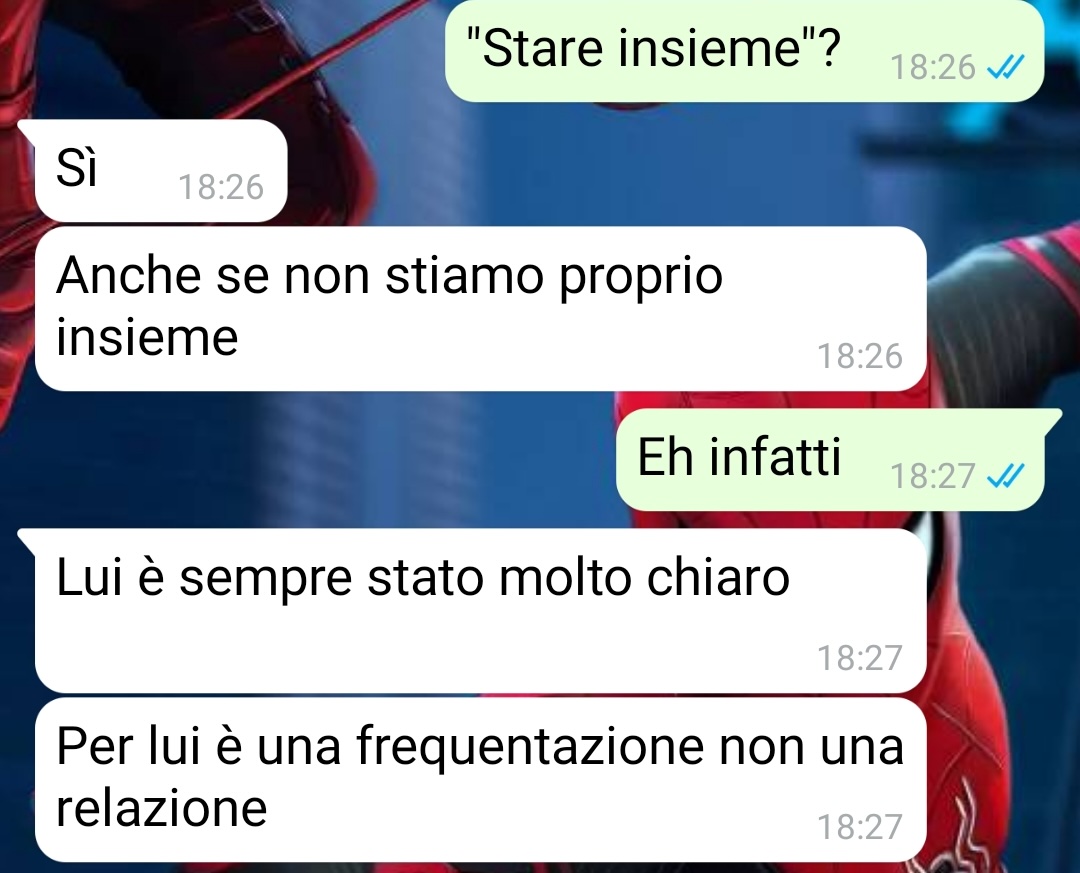Image resolution: width=1080 pixels, height=873 pixels.
Task: Click the word "Anche" at the message start
Action: pyautogui.click(x=129, y=275)
